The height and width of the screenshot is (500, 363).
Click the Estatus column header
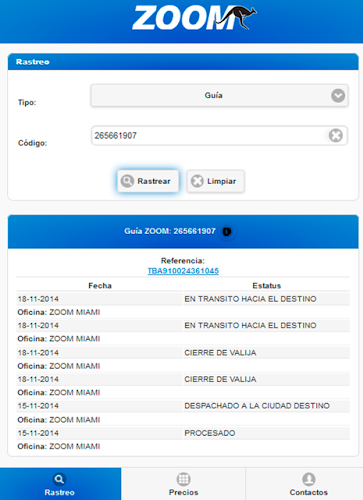(x=267, y=286)
